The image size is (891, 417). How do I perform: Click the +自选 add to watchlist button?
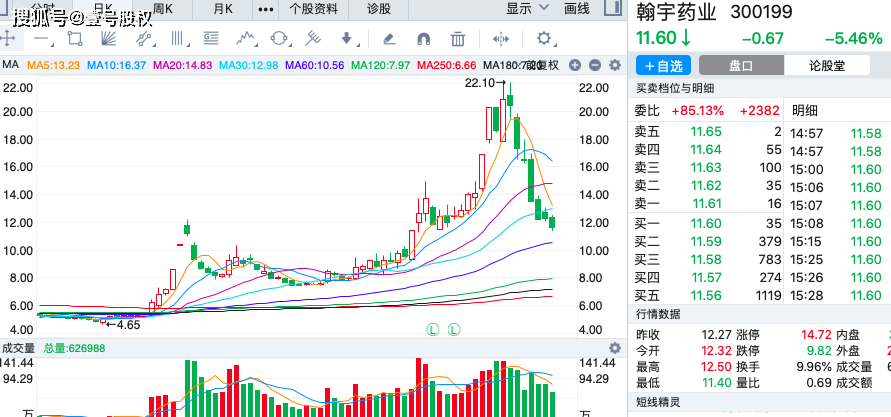coord(663,65)
